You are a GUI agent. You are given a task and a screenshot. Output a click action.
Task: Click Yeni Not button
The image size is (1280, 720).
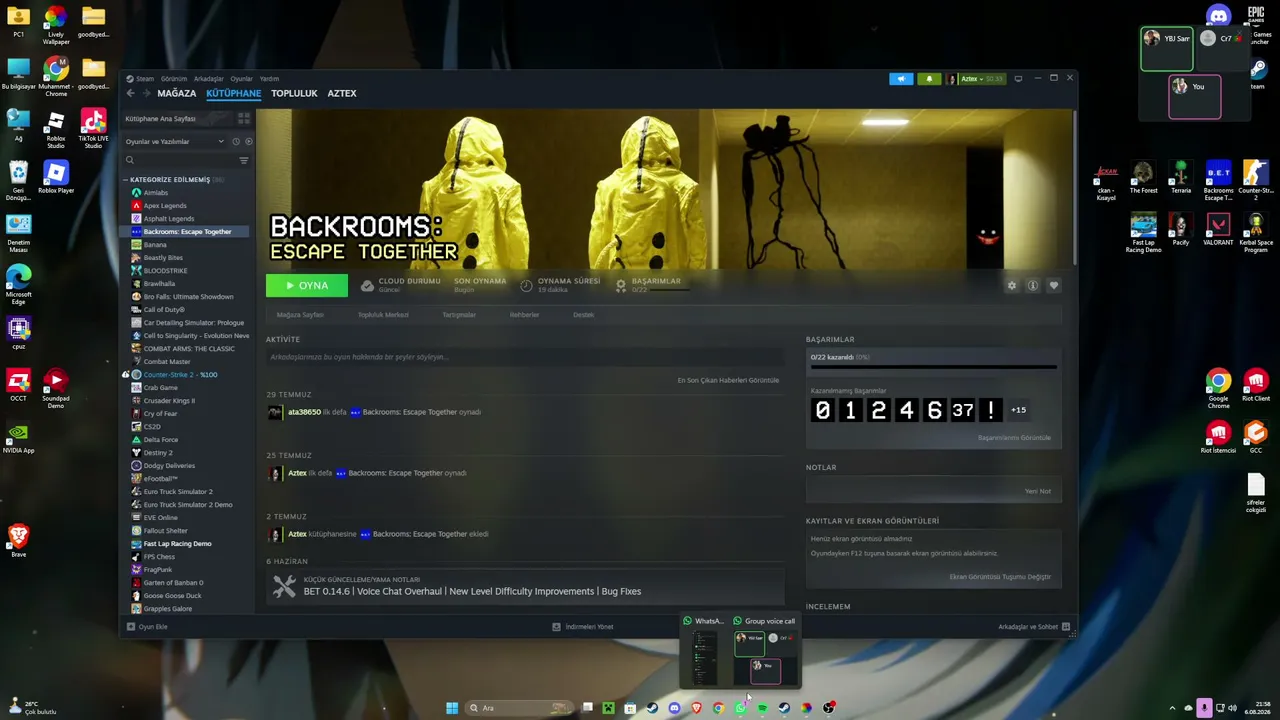click(1038, 491)
